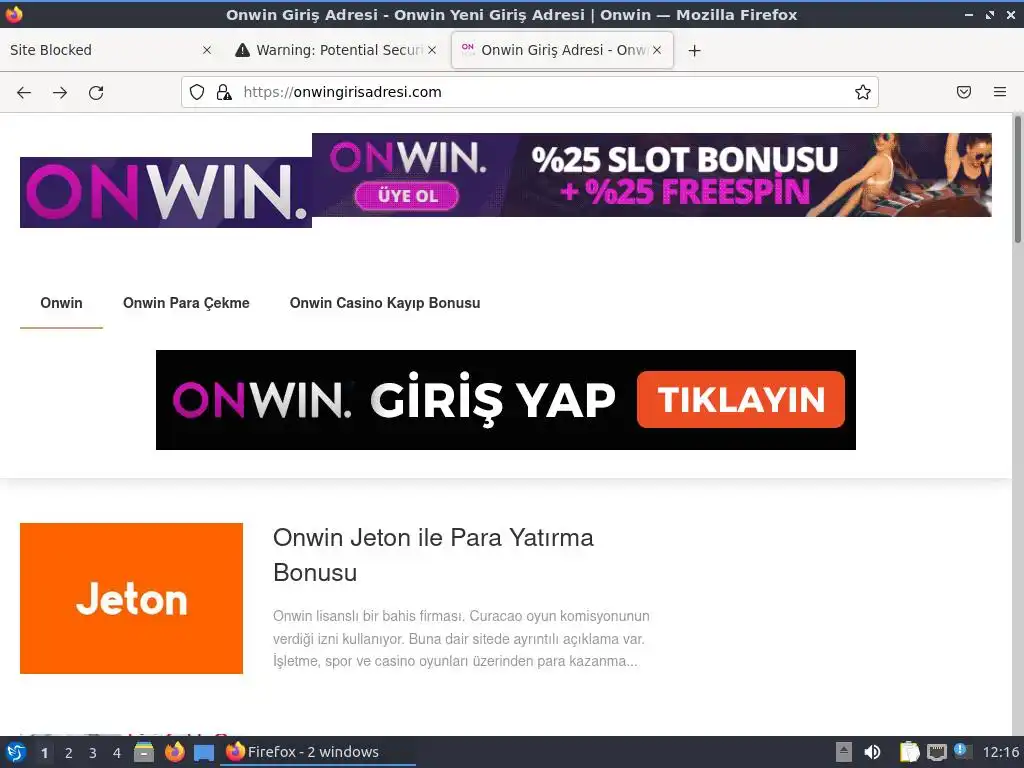Save page to Pocket

tap(964, 92)
